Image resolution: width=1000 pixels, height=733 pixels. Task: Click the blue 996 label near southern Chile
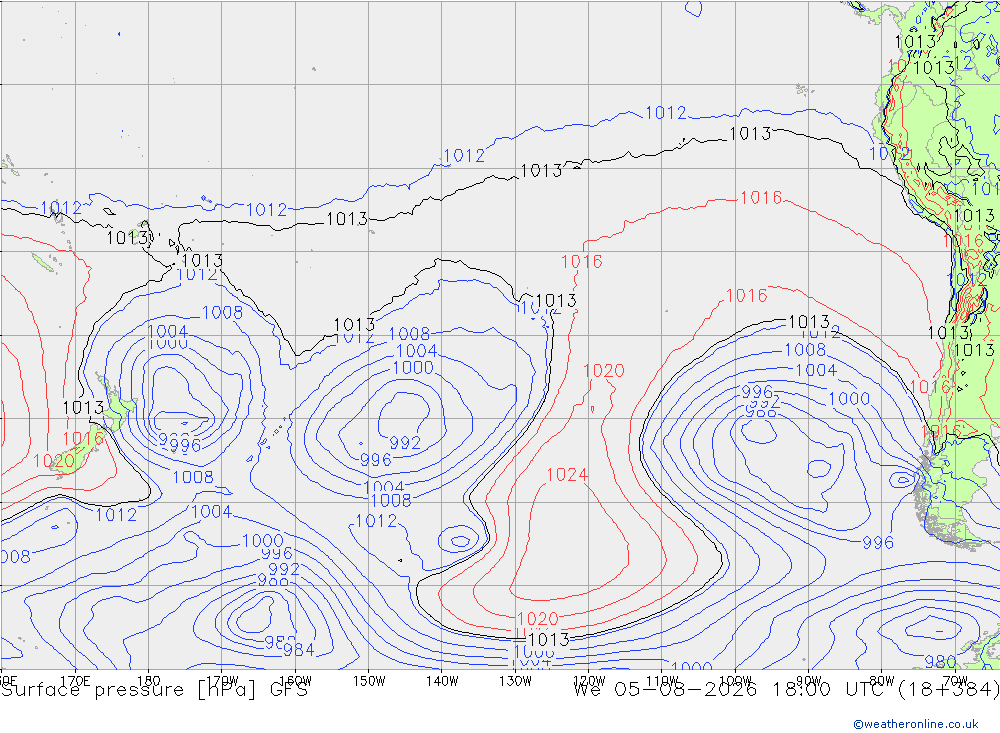click(878, 543)
